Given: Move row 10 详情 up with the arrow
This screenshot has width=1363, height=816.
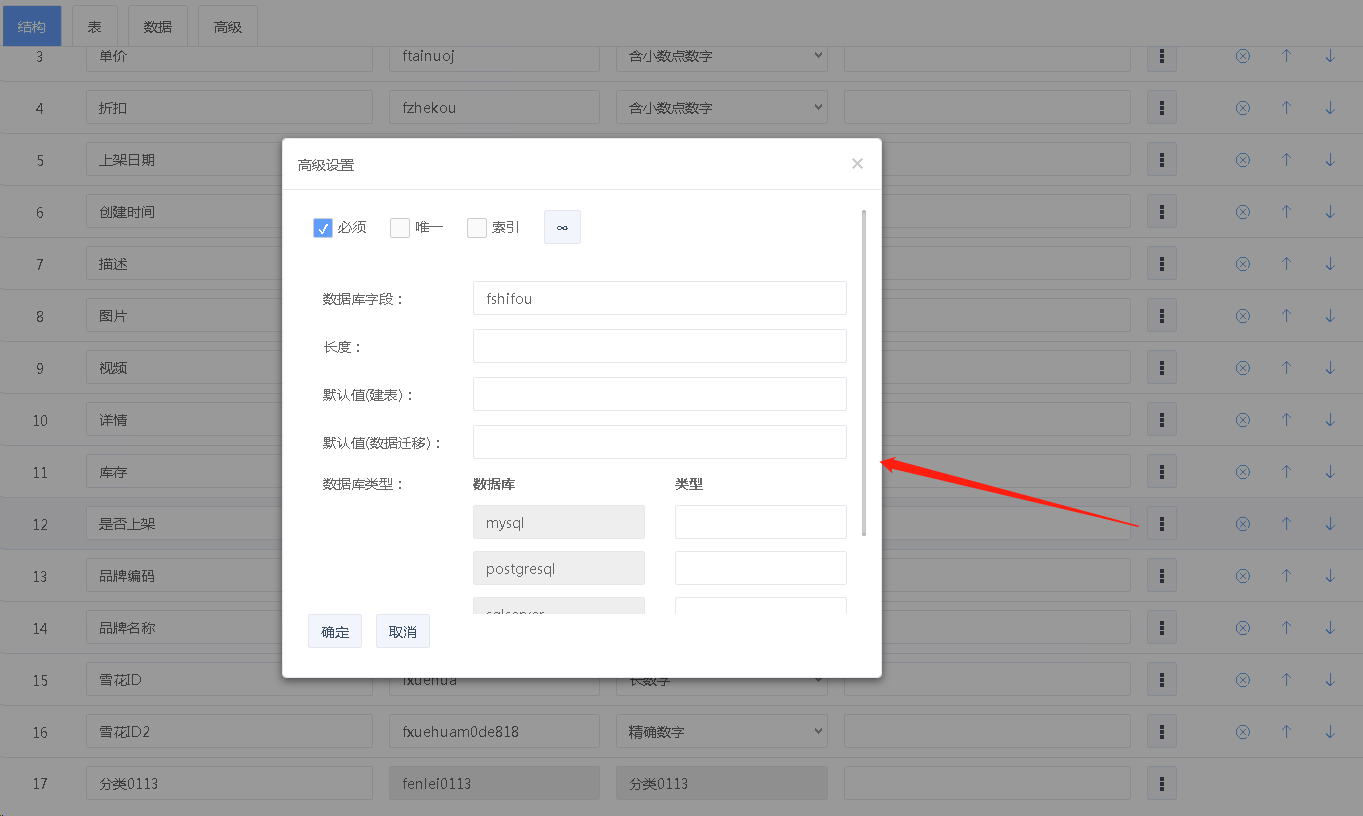Looking at the screenshot, I should 1286,420.
